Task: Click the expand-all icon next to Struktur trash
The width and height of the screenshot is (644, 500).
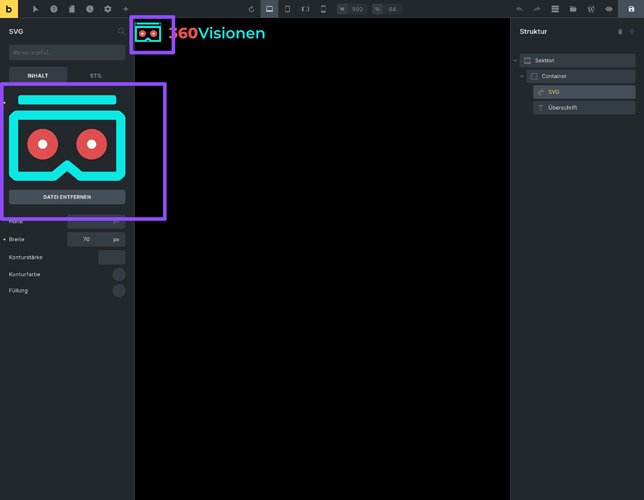Action: click(632, 32)
